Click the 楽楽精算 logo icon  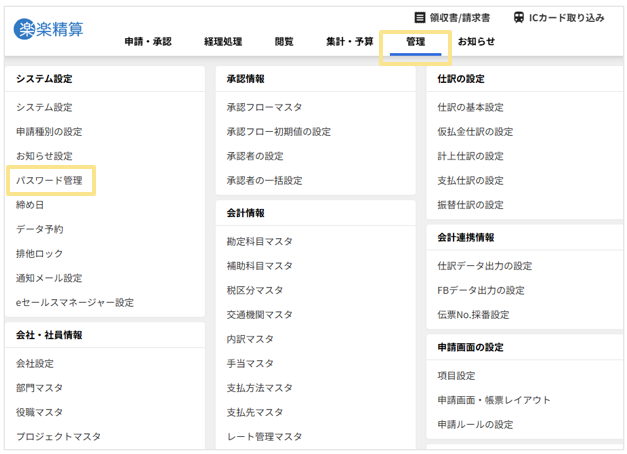25,29
